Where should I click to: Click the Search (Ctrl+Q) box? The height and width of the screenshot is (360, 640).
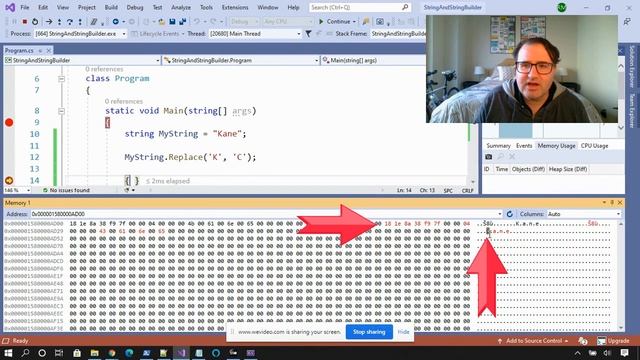(360, 7)
